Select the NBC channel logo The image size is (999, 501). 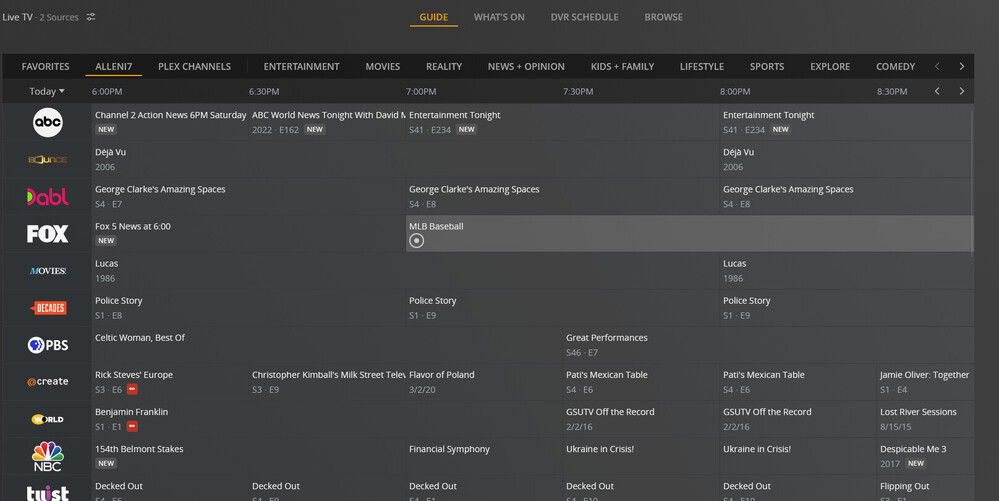point(48,456)
